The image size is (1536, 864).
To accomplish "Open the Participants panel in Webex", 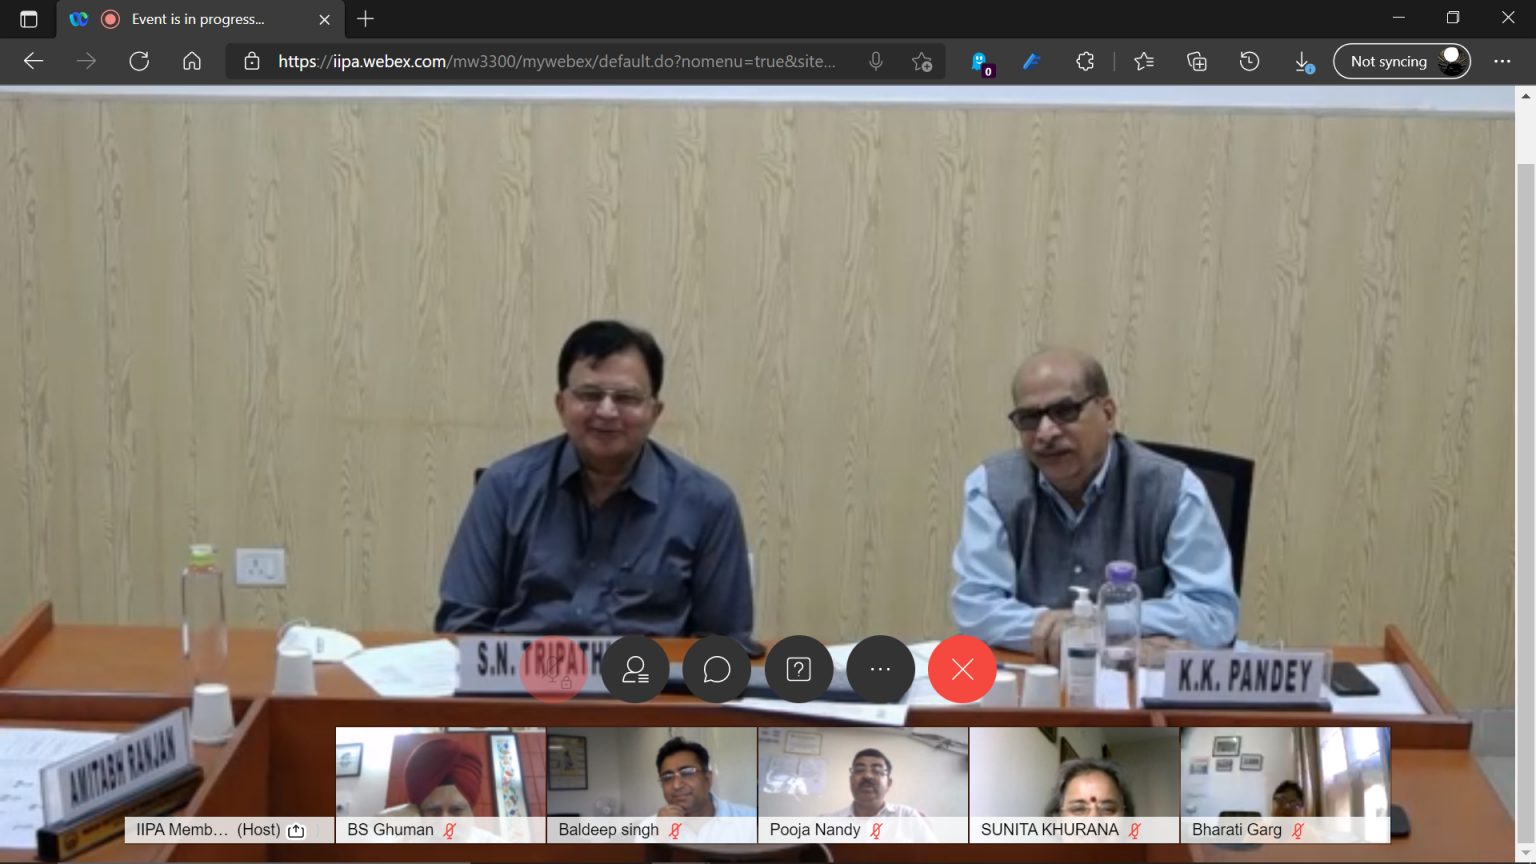I will pos(635,669).
